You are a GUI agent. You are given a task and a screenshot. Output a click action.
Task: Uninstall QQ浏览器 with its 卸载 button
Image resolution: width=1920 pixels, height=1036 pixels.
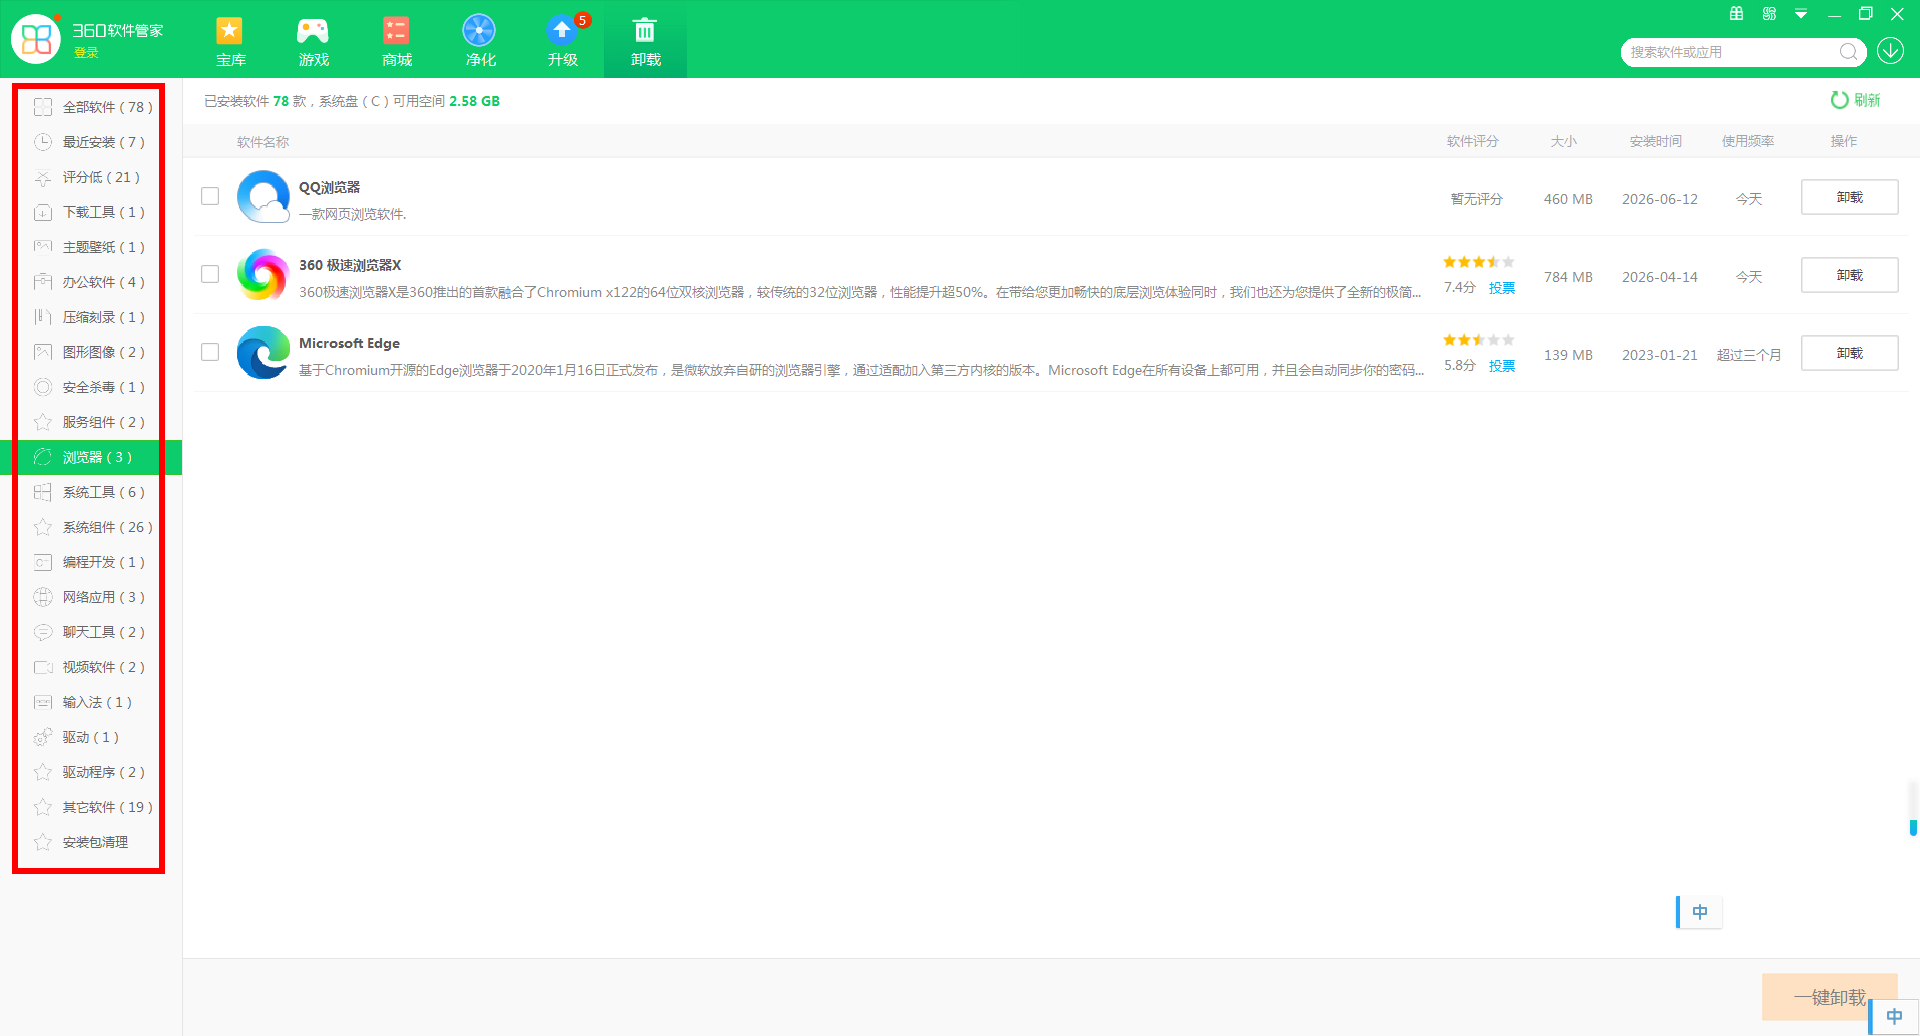pos(1849,197)
